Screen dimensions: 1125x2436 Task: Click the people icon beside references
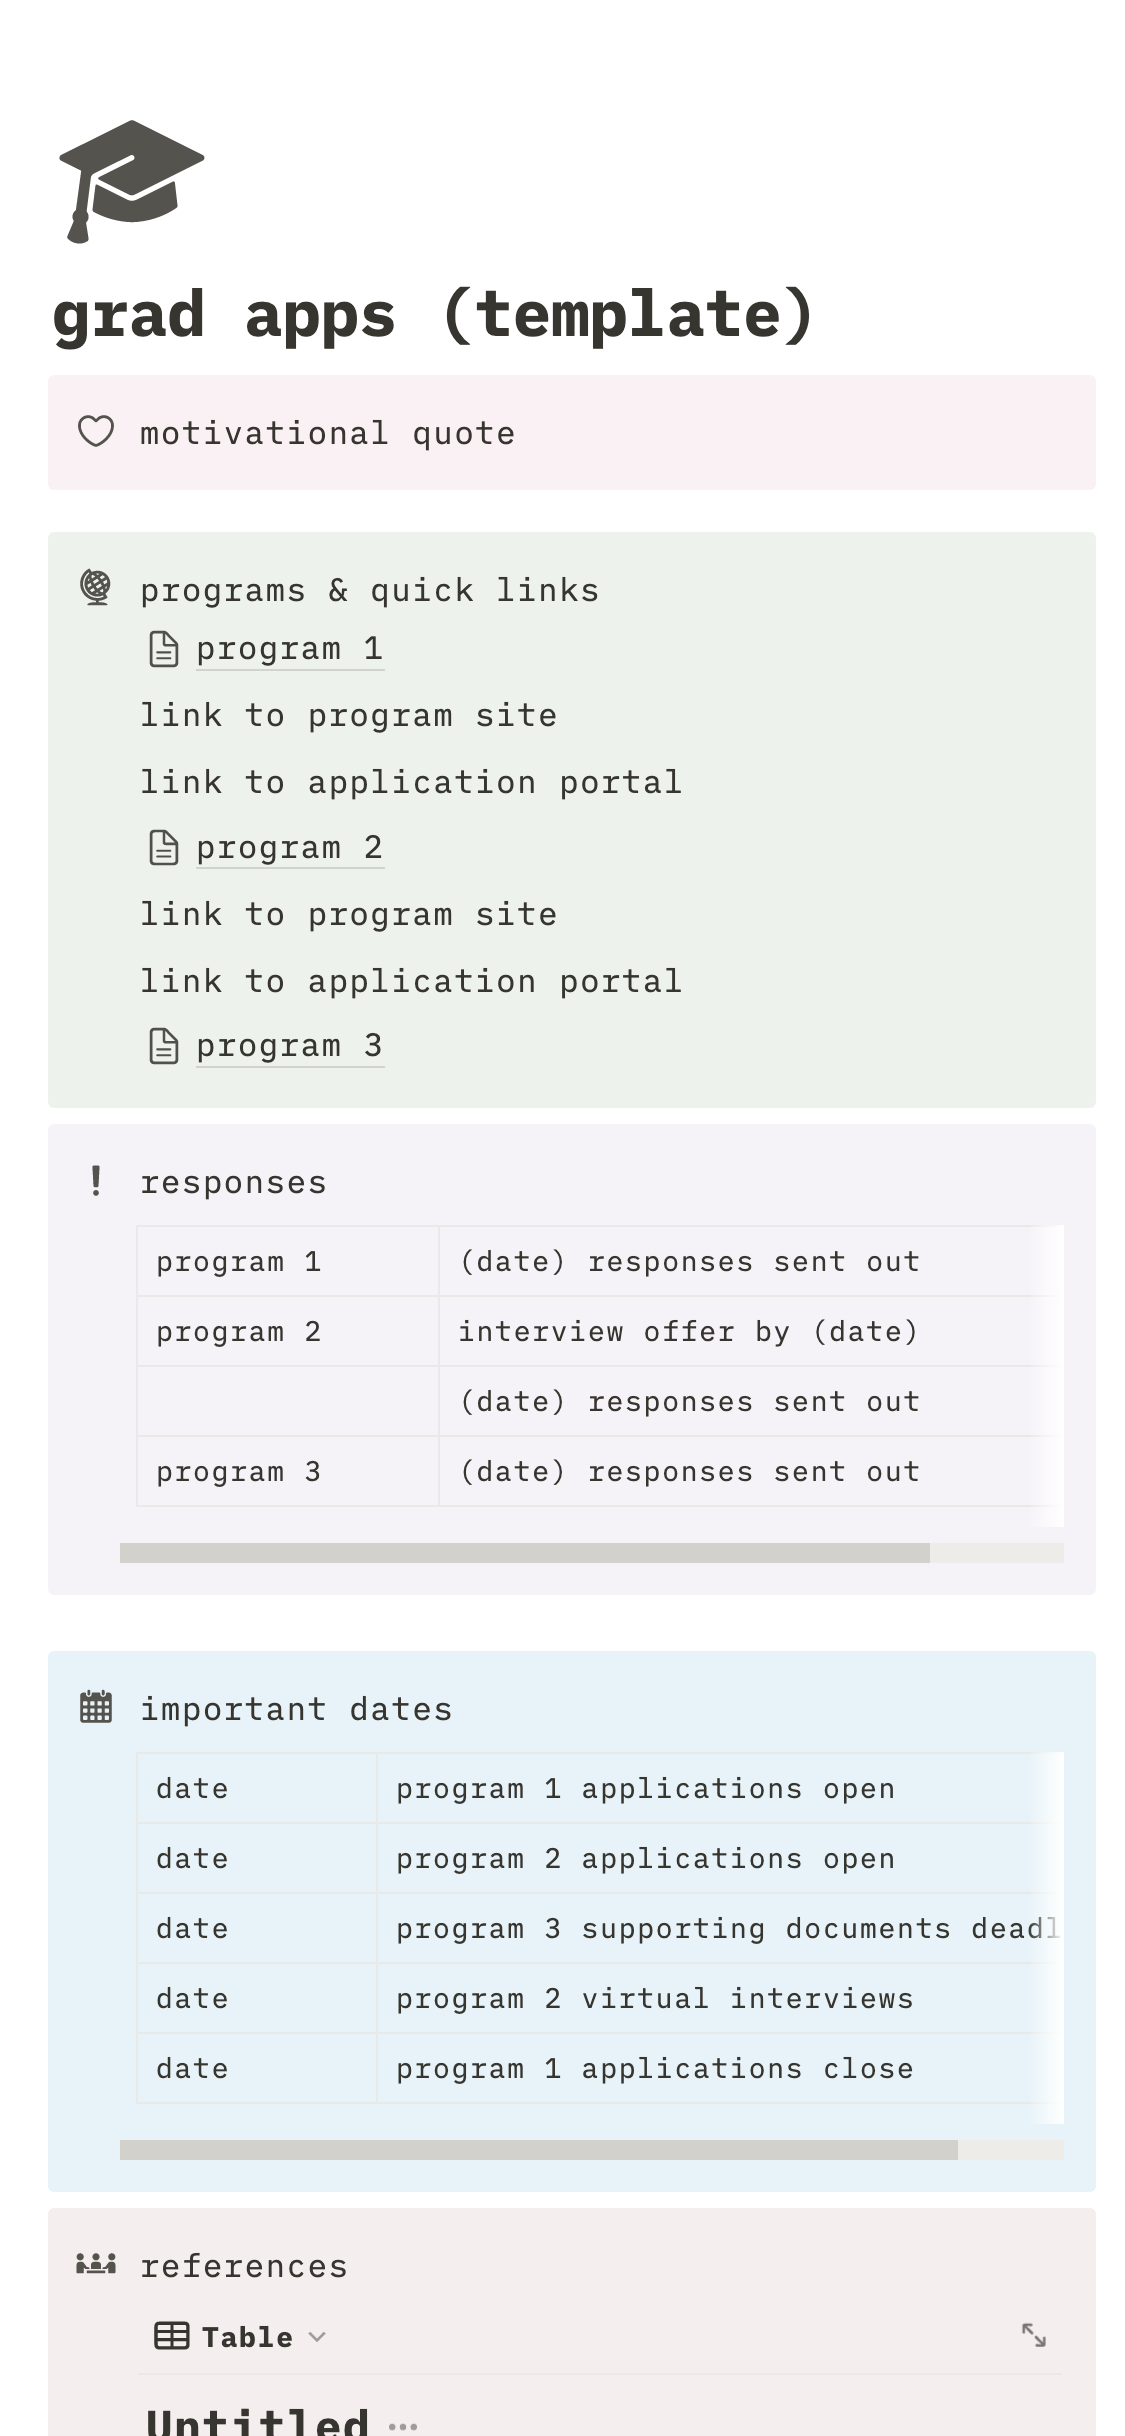(x=96, y=2264)
